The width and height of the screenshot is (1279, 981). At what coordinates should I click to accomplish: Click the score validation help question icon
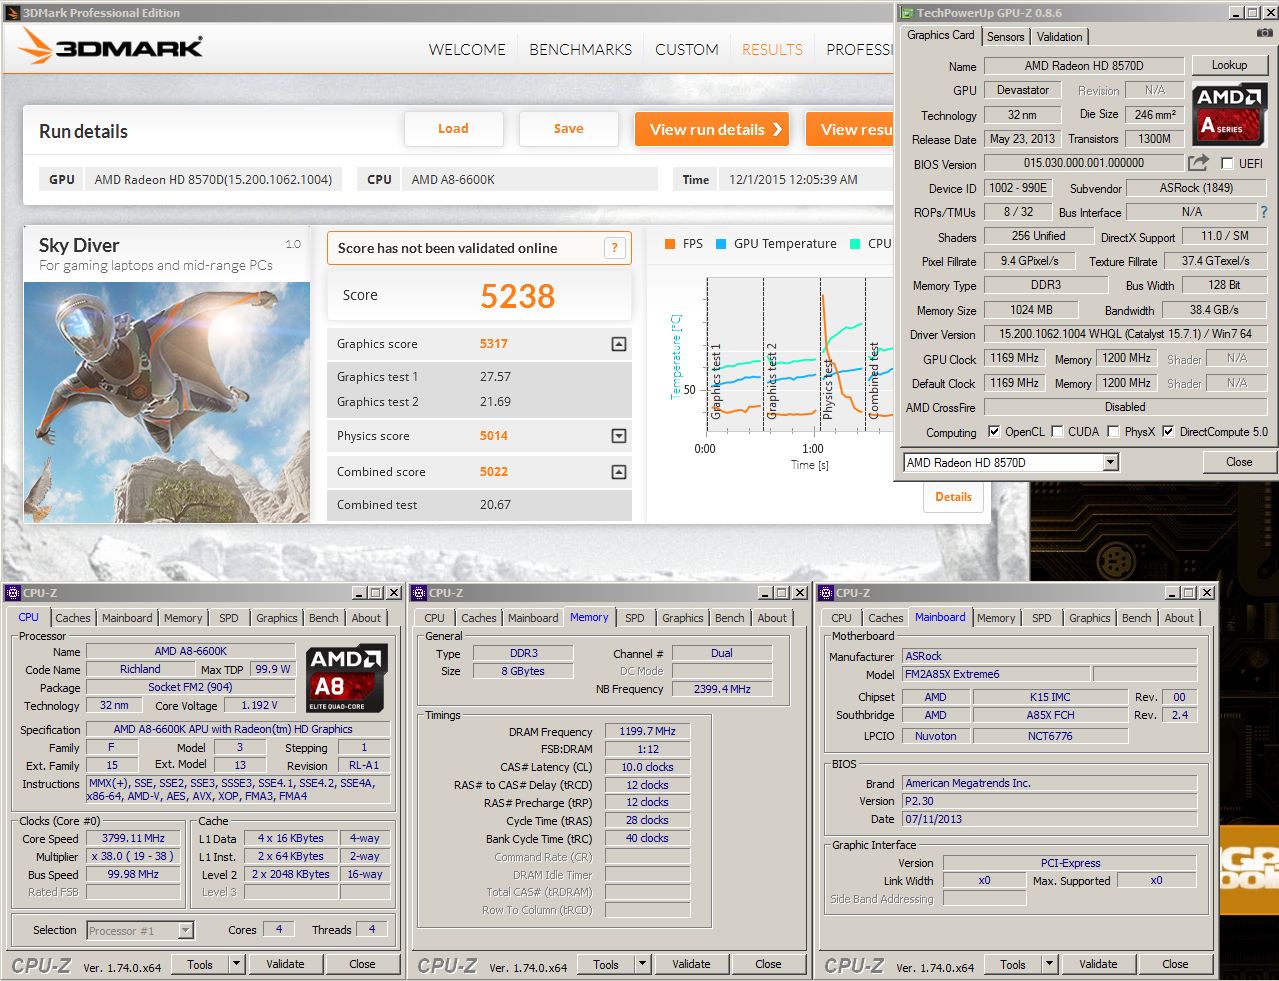coord(614,248)
